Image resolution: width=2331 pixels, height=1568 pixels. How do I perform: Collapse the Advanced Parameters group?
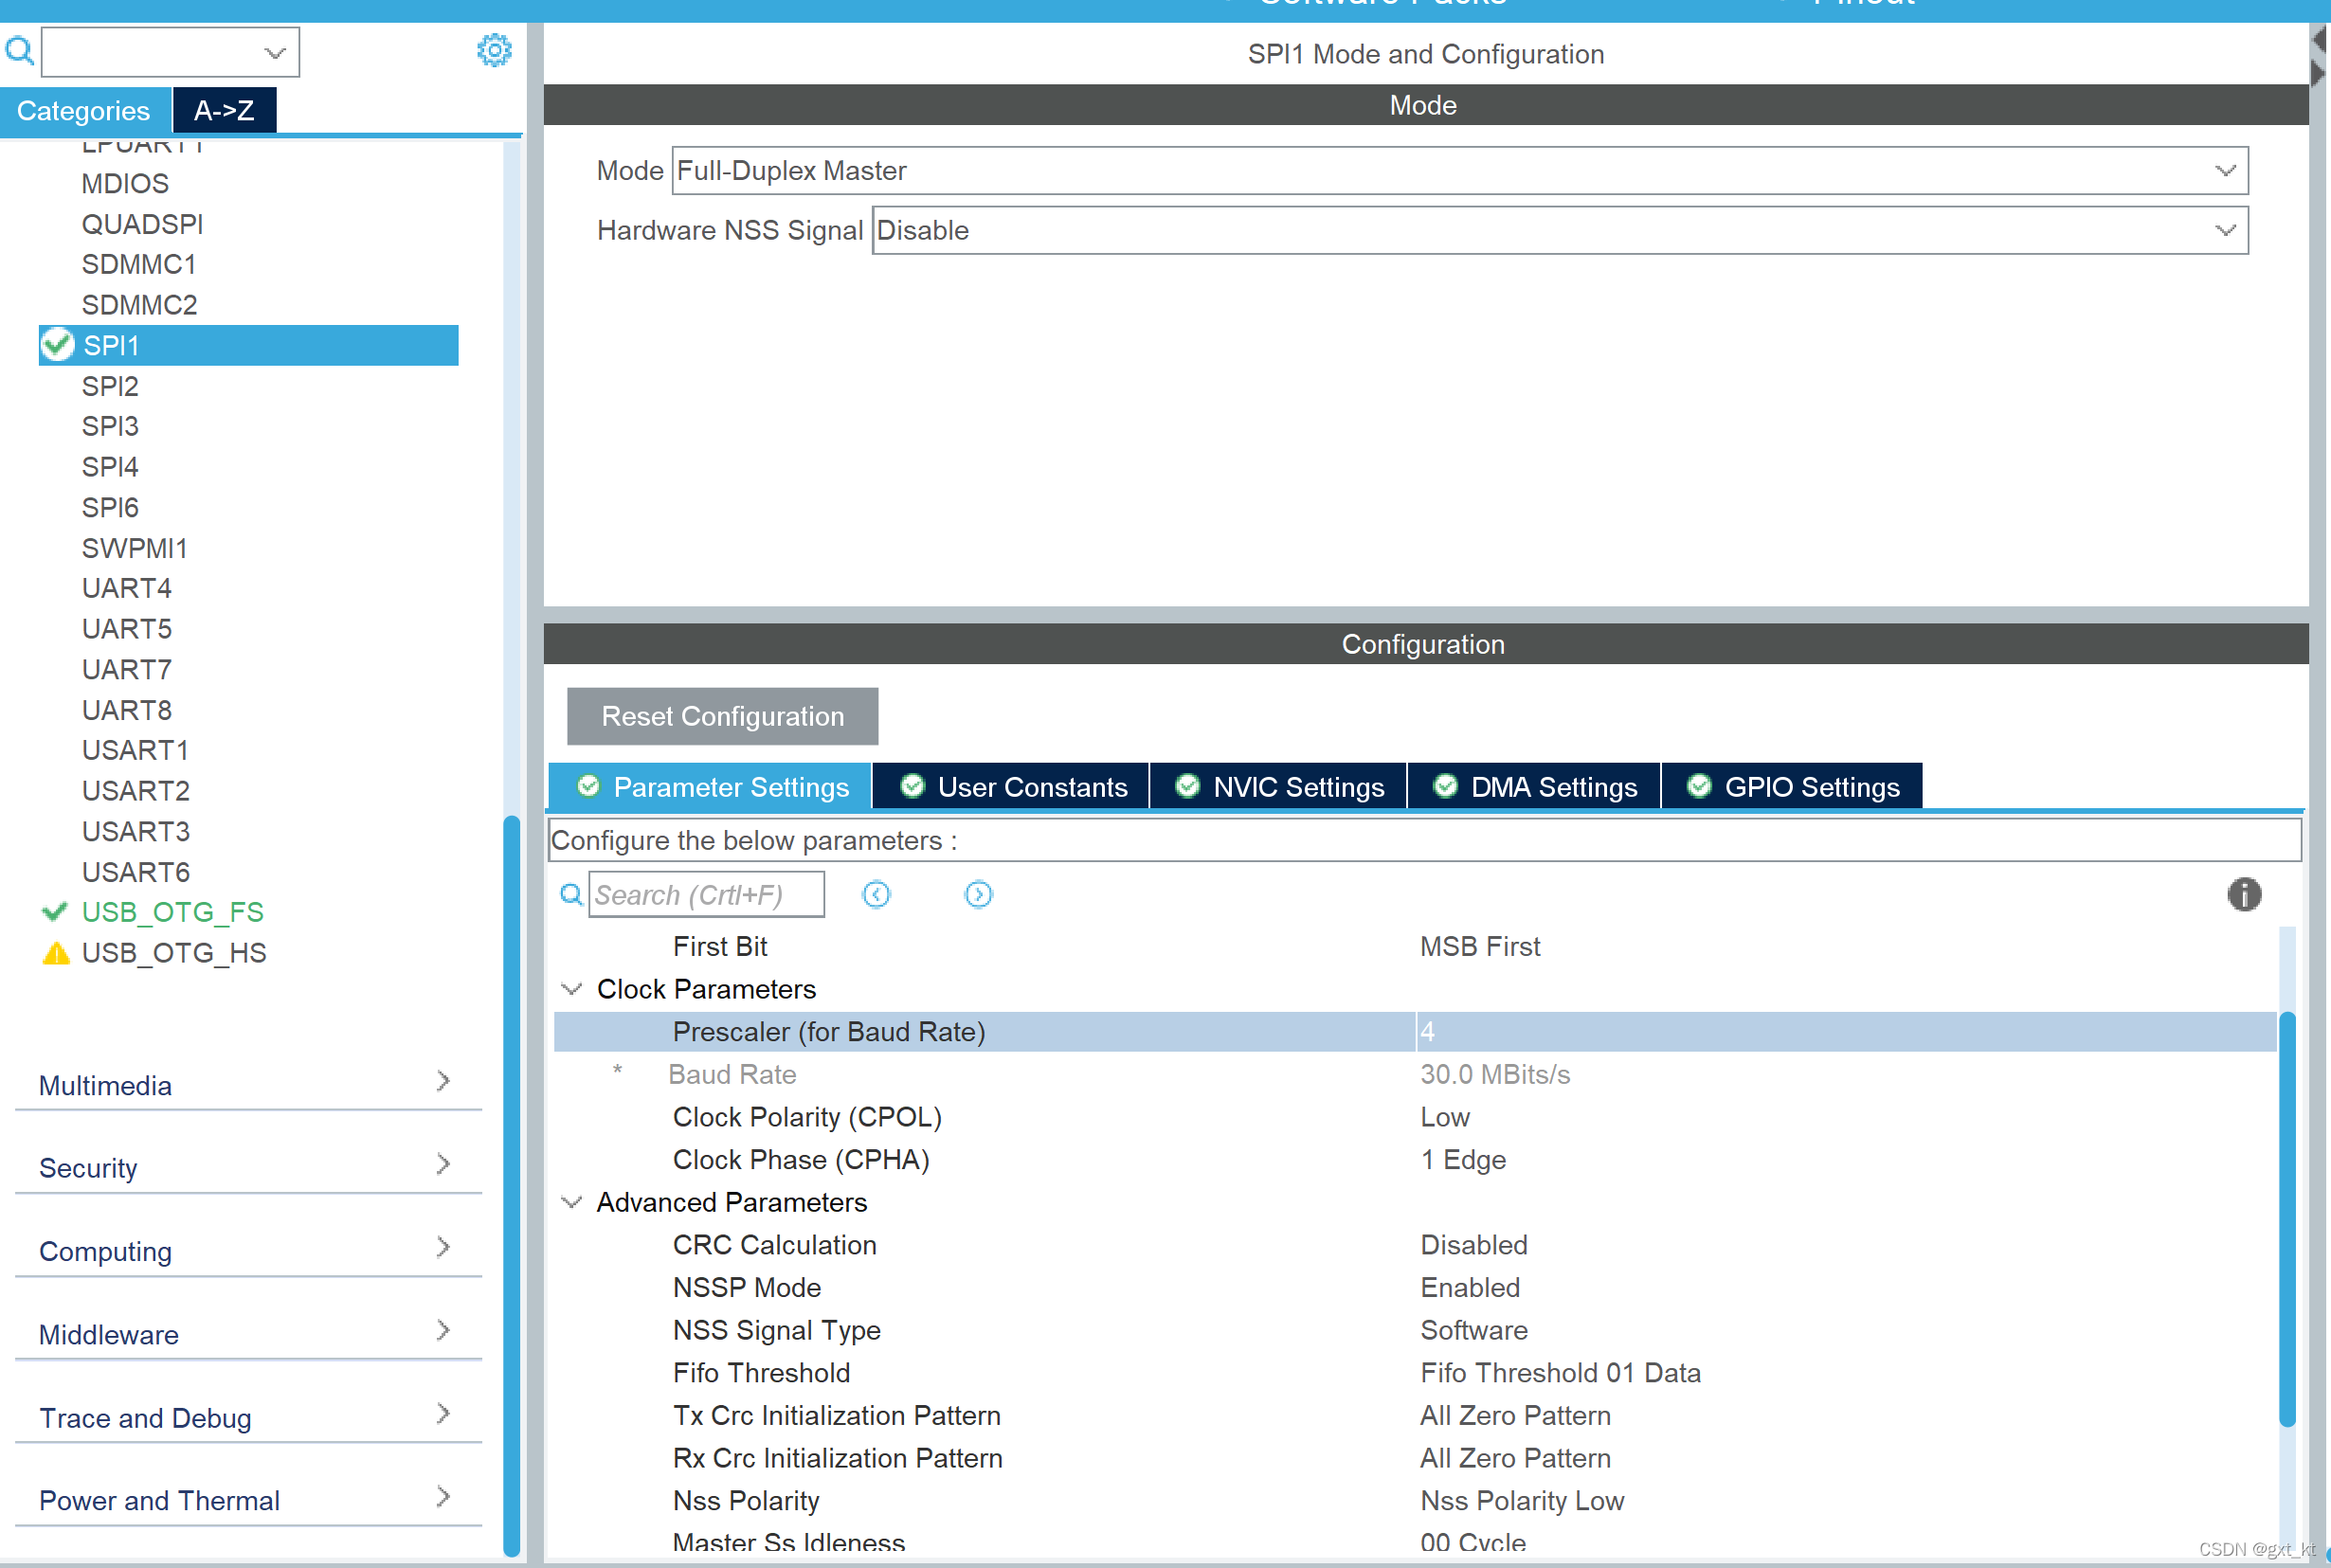572,1202
